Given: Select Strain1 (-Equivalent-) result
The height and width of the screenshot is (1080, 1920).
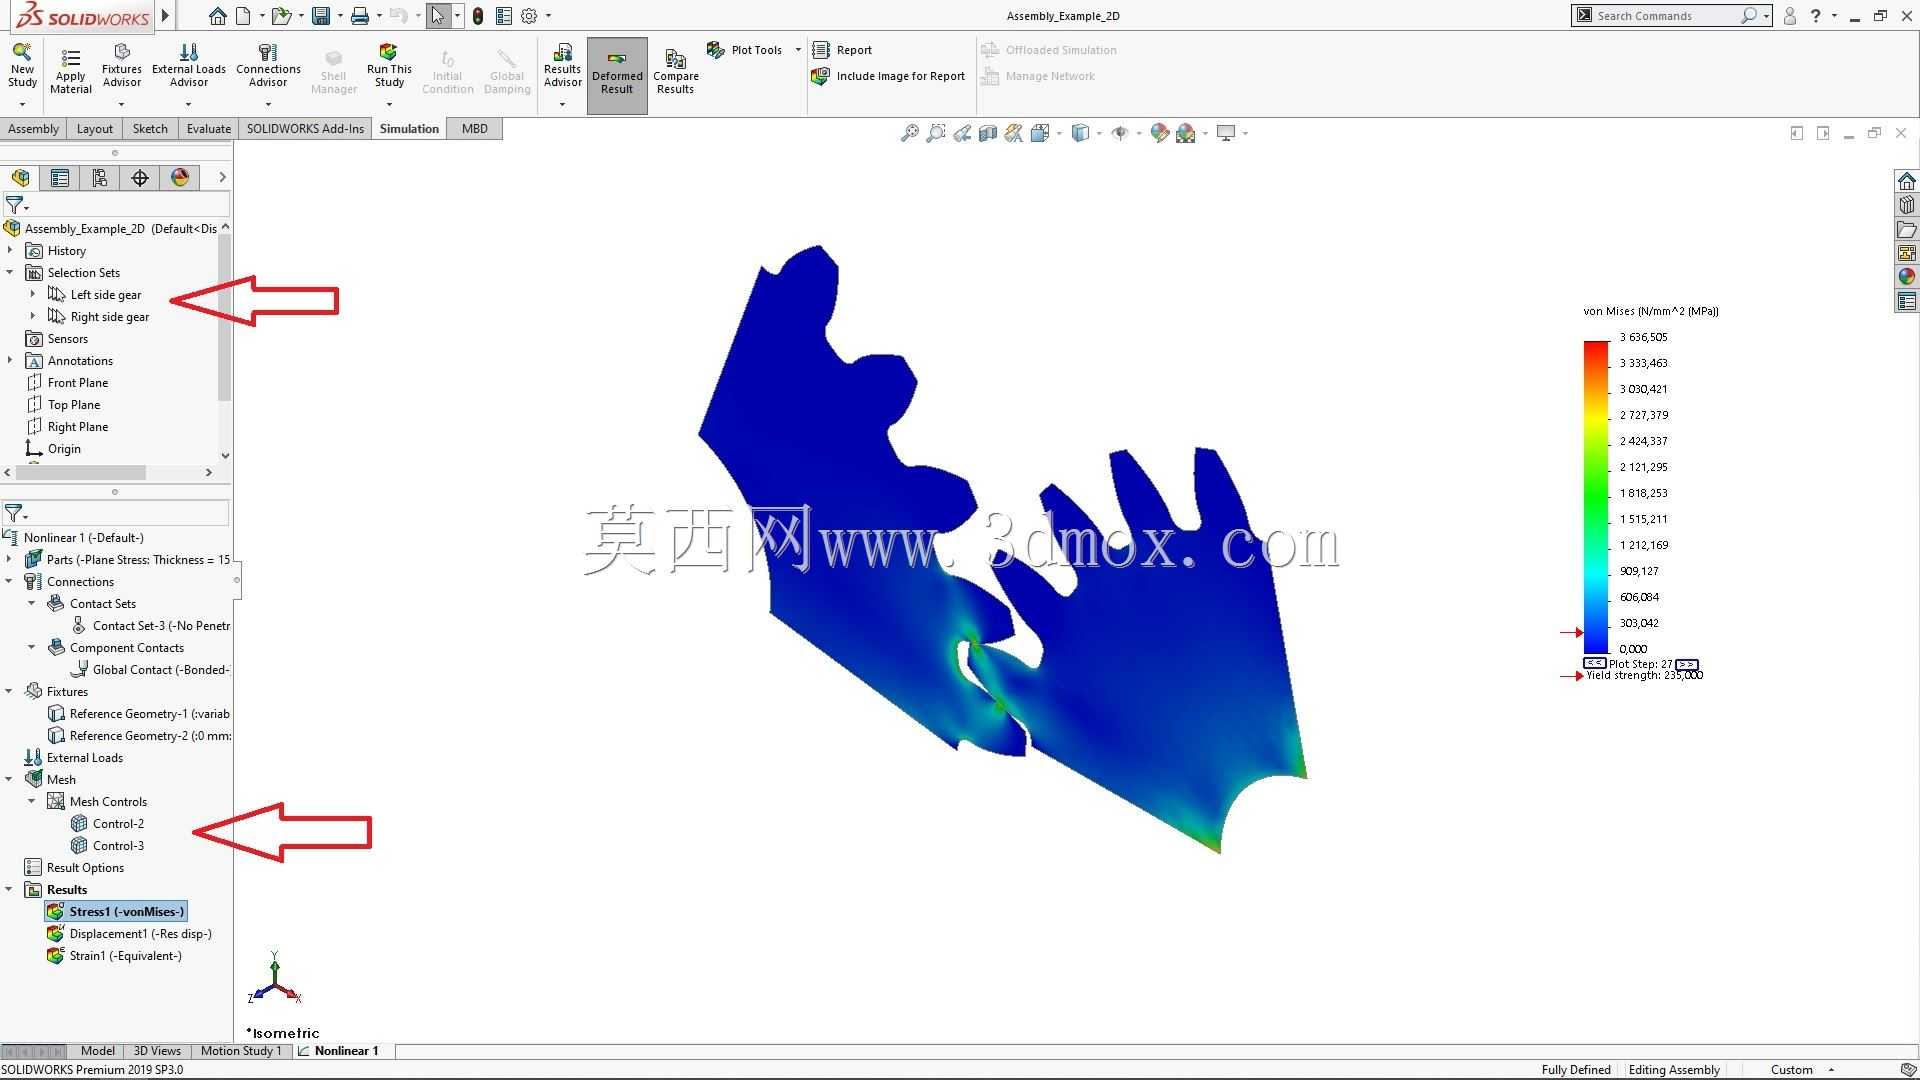Looking at the screenshot, I should [114, 956].
